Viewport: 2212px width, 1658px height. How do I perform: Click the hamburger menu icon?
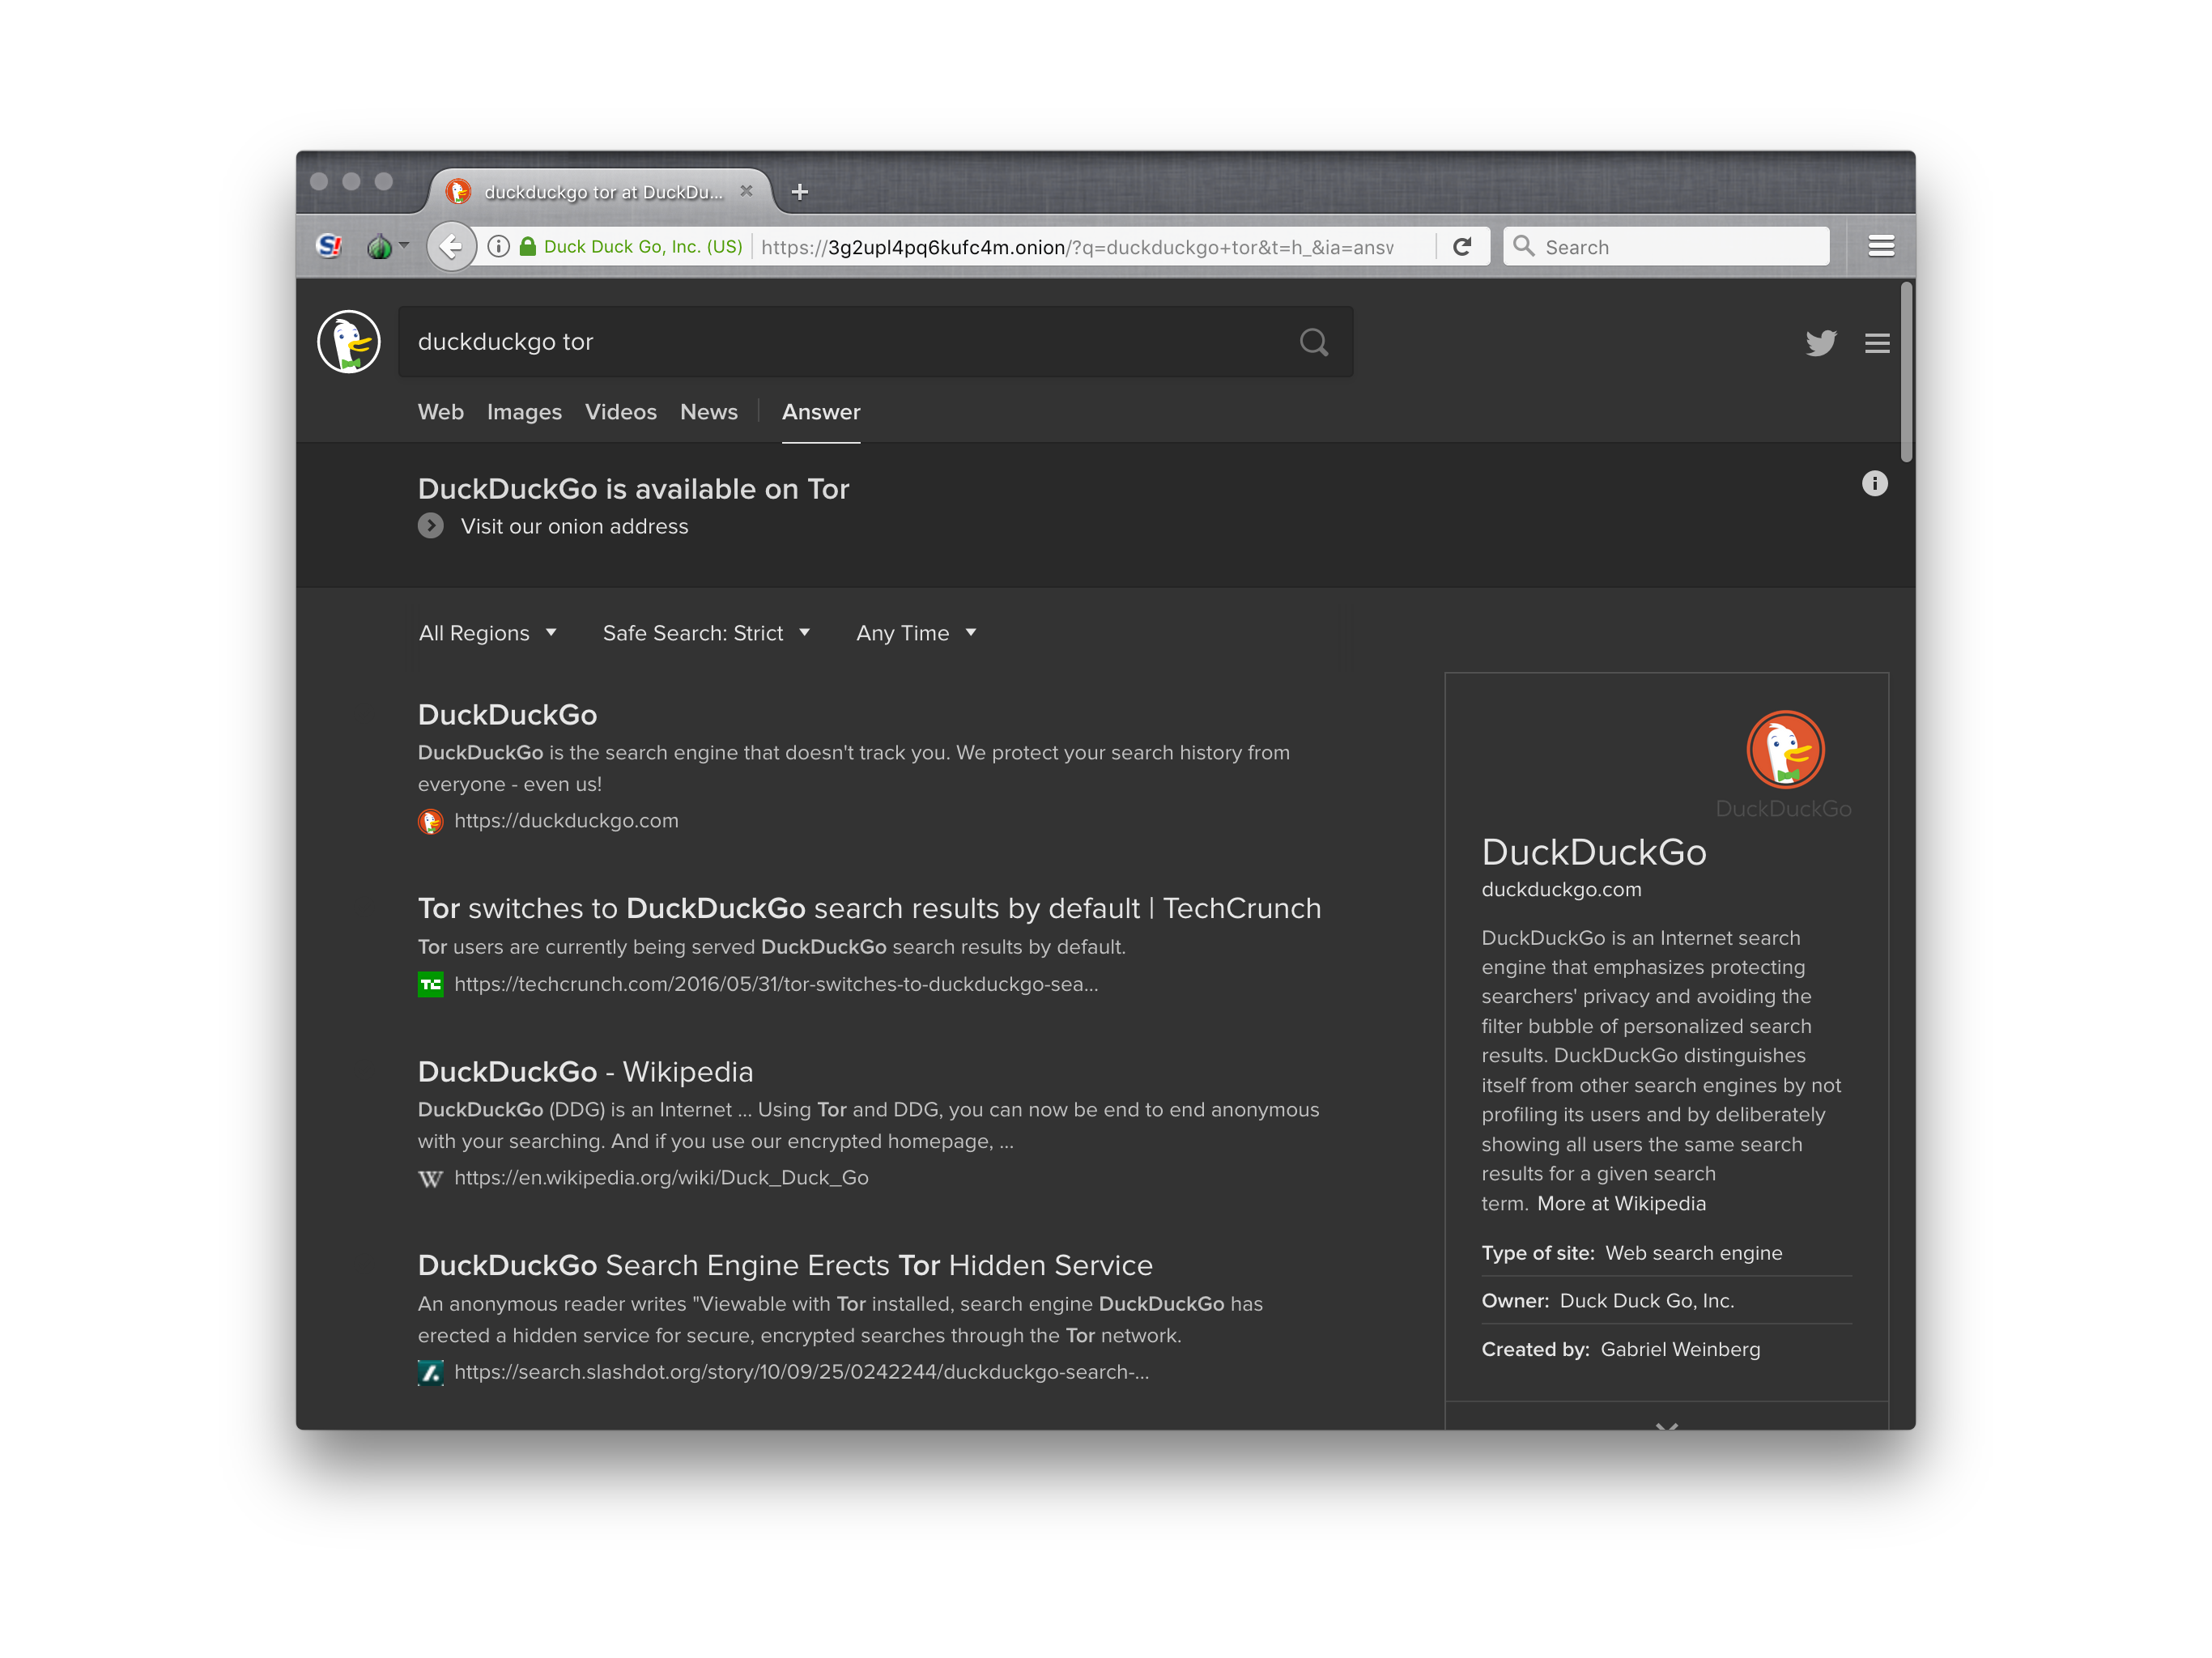(1878, 343)
